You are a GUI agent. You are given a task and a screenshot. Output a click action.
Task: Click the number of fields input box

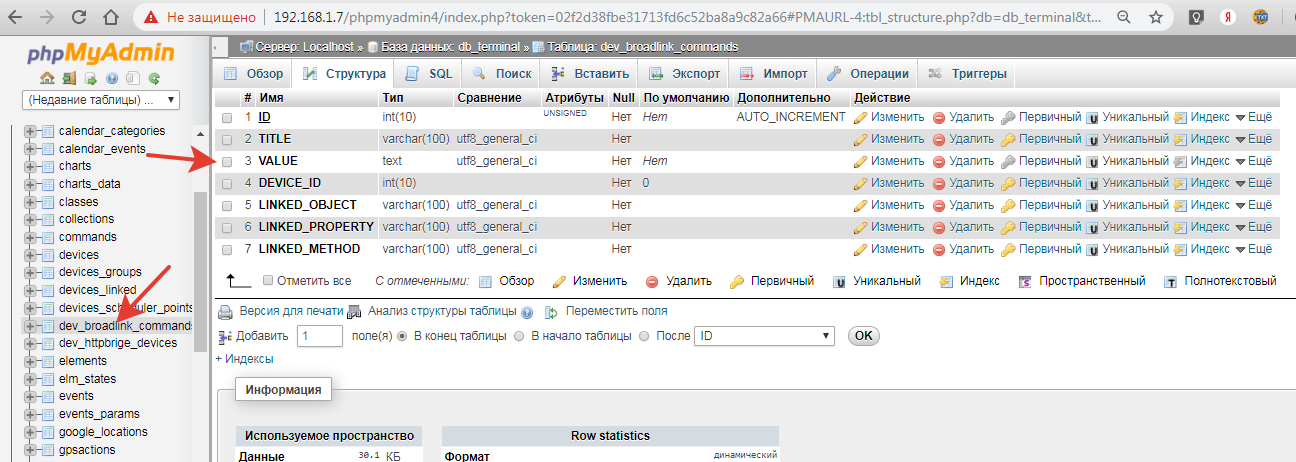[x=320, y=336]
